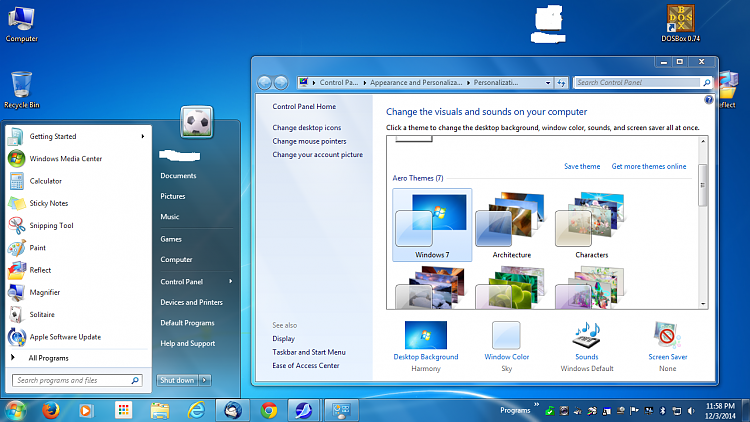Click the refresh button beside address bar

pos(561,83)
